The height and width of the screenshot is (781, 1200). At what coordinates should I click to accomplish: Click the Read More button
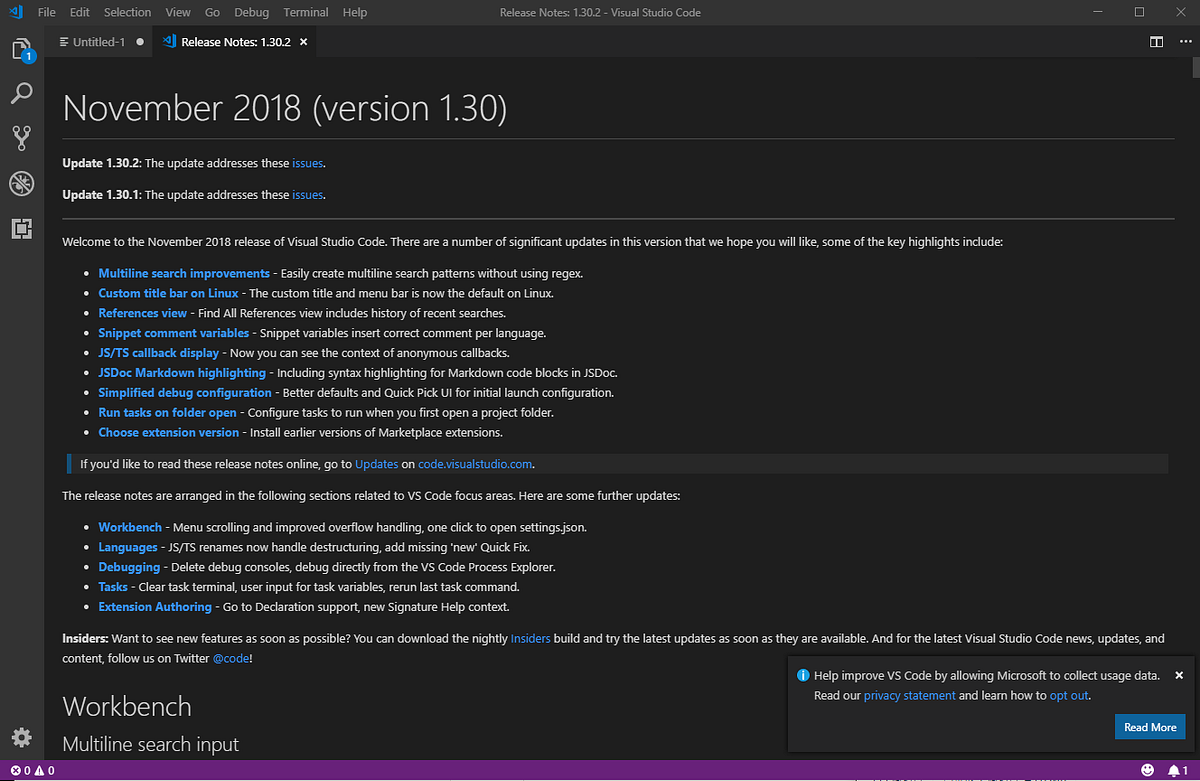[1150, 727]
